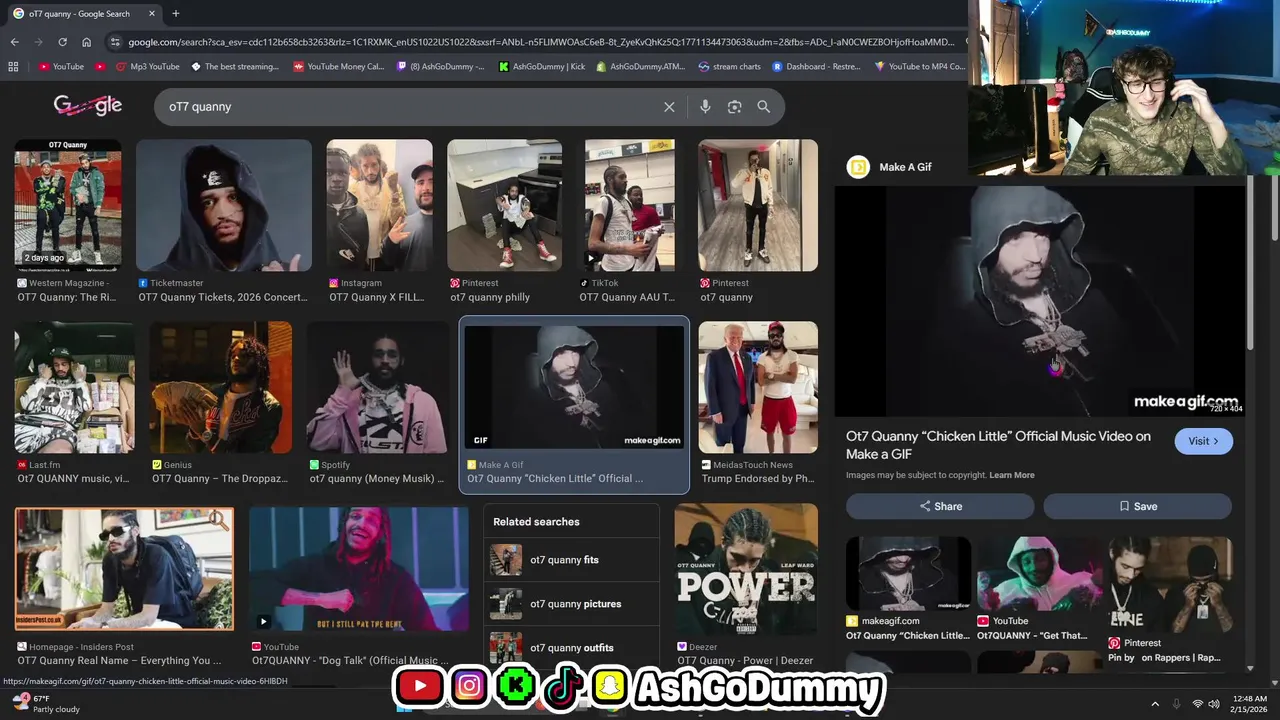This screenshot has width=1280, height=720.
Task: Select related search ot7 quanny outfits
Action: (x=571, y=647)
